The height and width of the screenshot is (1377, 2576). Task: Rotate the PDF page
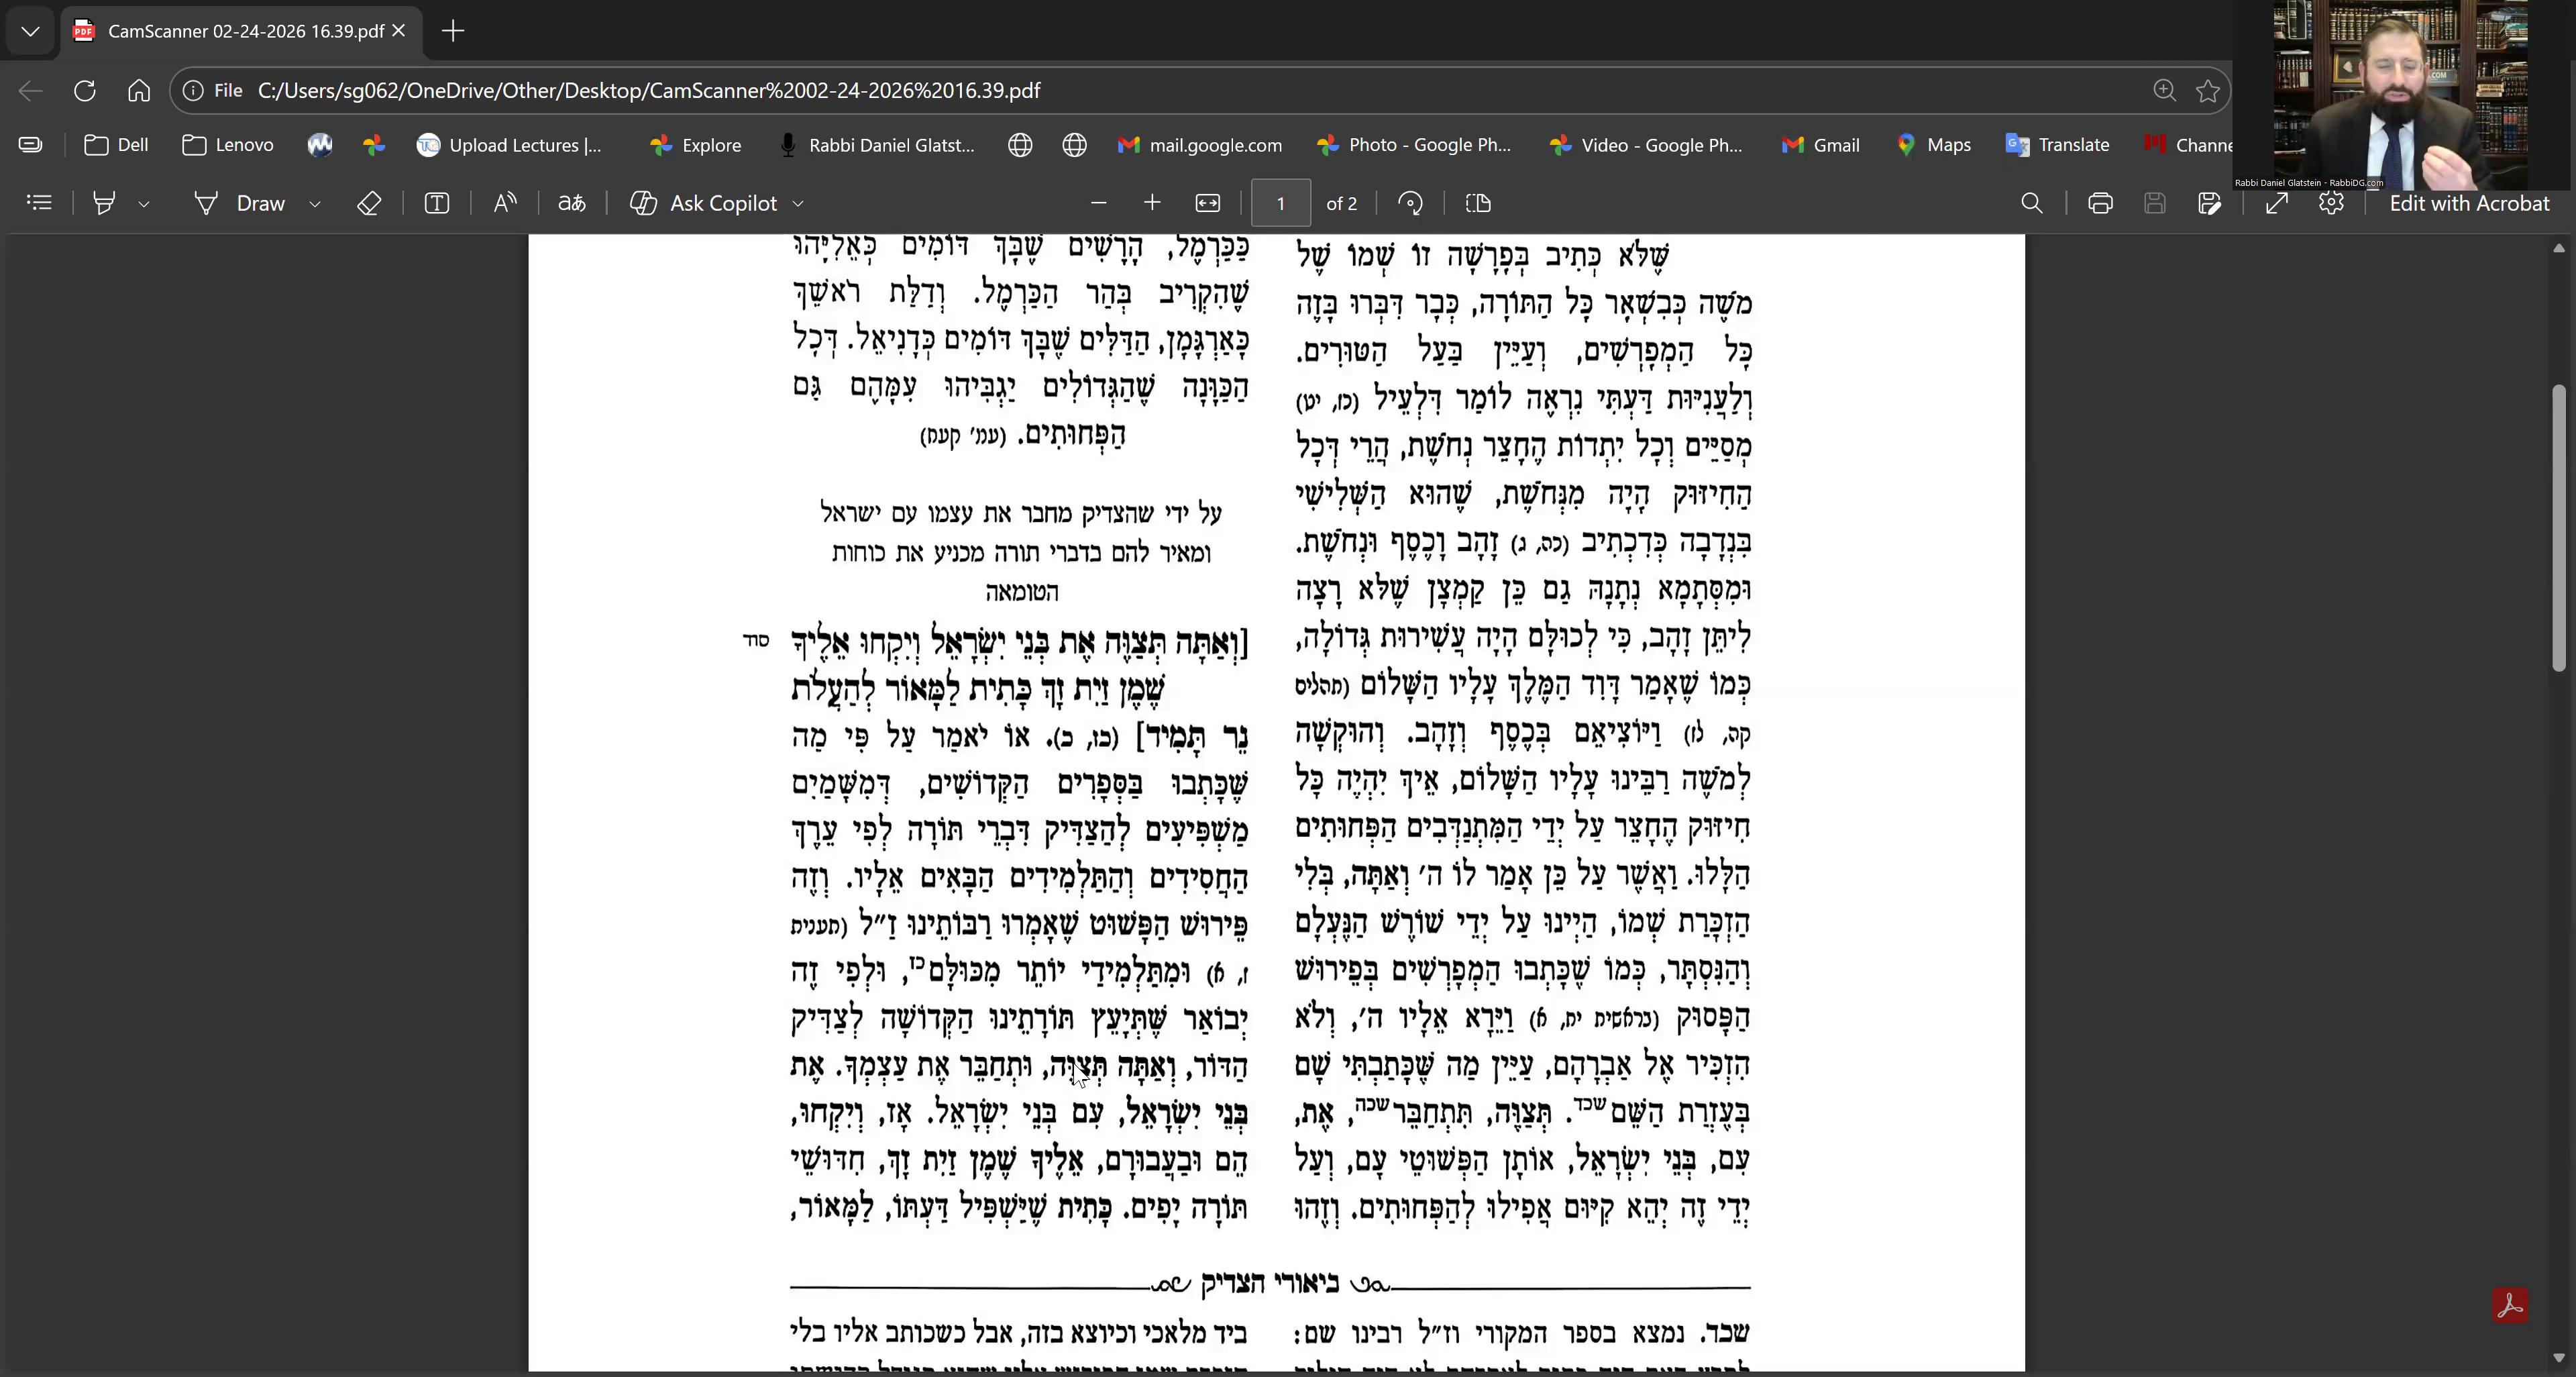1411,203
